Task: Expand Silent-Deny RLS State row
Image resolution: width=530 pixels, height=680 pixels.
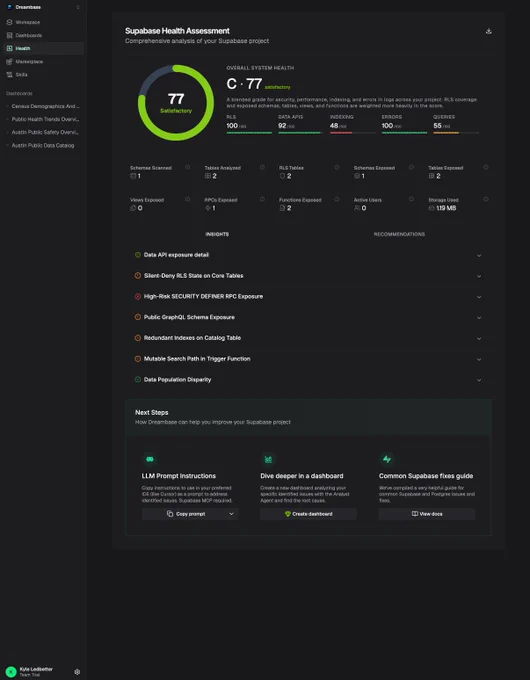Action: [308, 276]
